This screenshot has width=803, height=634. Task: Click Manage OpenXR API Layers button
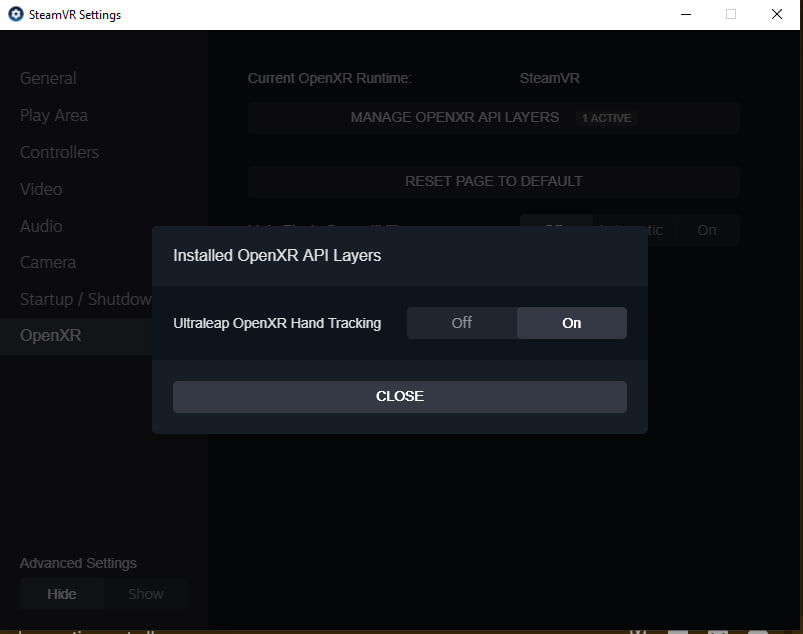point(494,118)
